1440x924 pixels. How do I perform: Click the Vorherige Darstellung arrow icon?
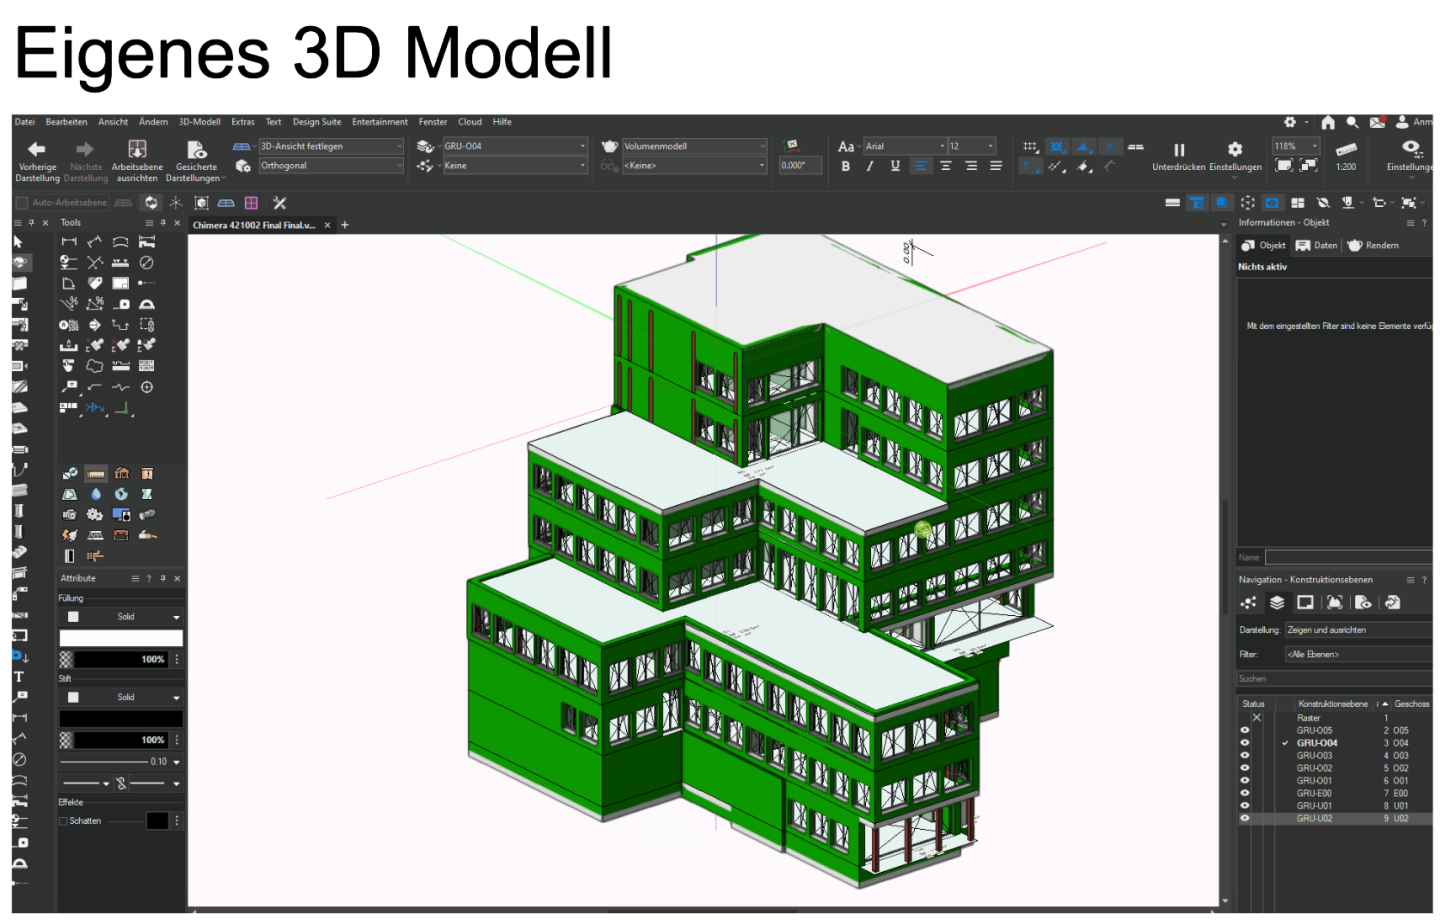(37, 149)
